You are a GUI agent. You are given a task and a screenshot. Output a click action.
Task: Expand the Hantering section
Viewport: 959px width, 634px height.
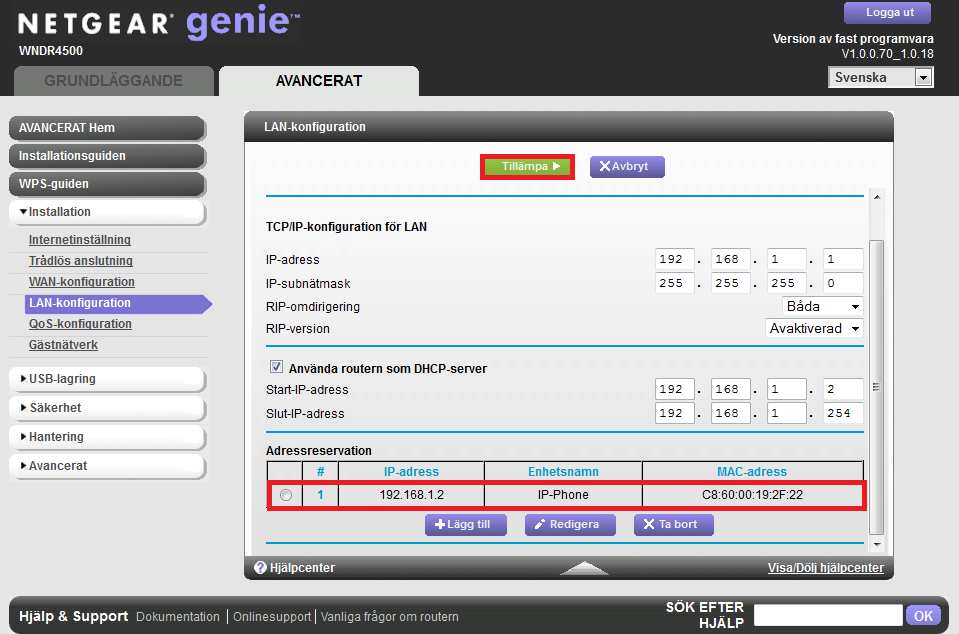[x=107, y=437]
